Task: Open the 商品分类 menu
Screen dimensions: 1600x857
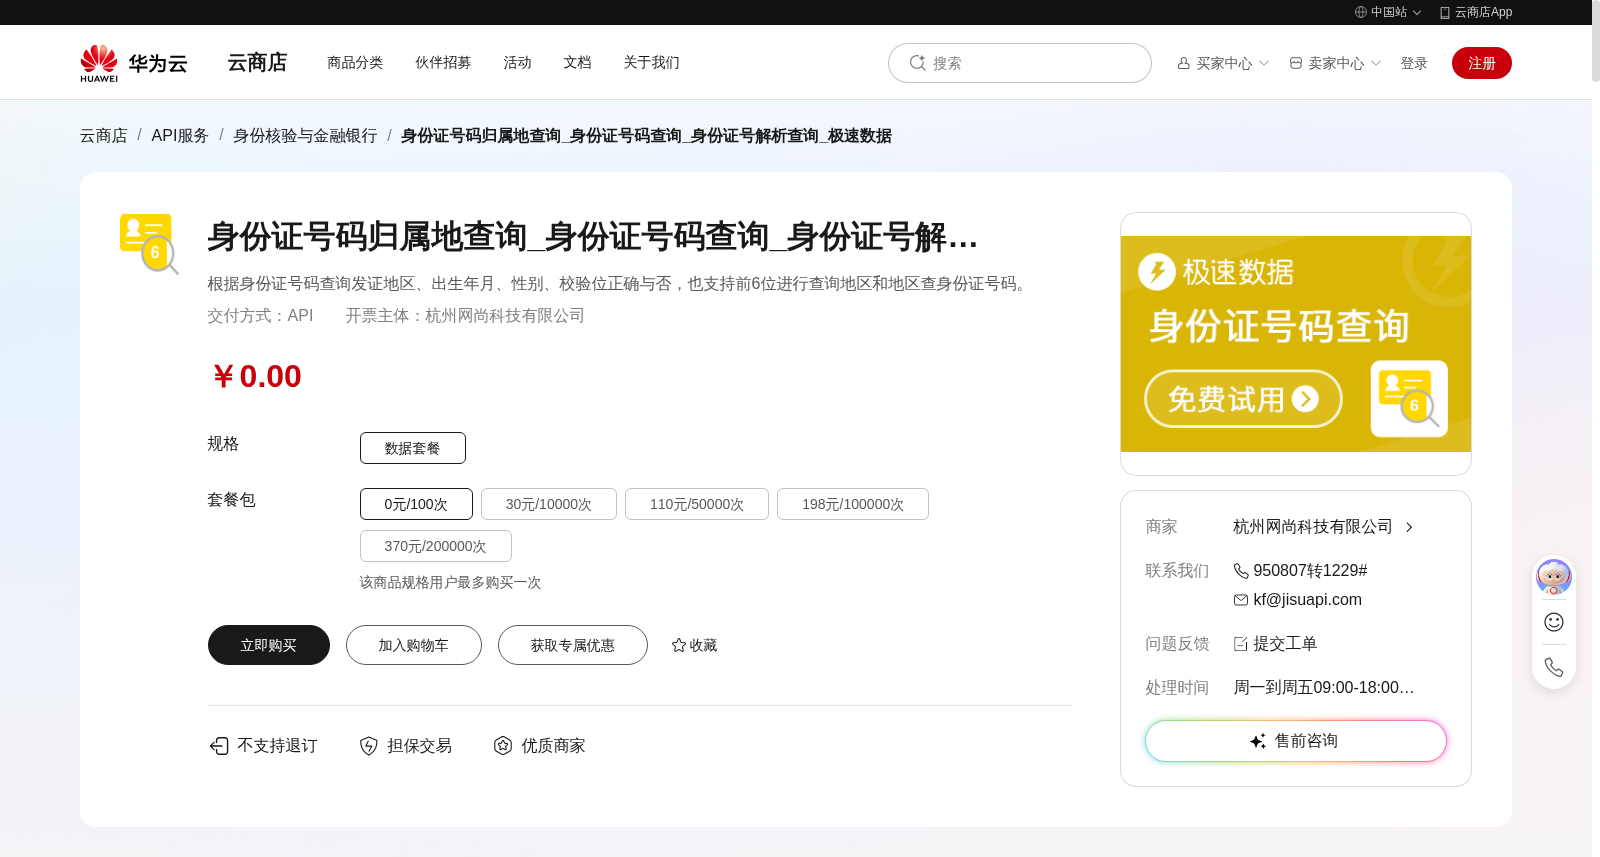Action: point(355,62)
